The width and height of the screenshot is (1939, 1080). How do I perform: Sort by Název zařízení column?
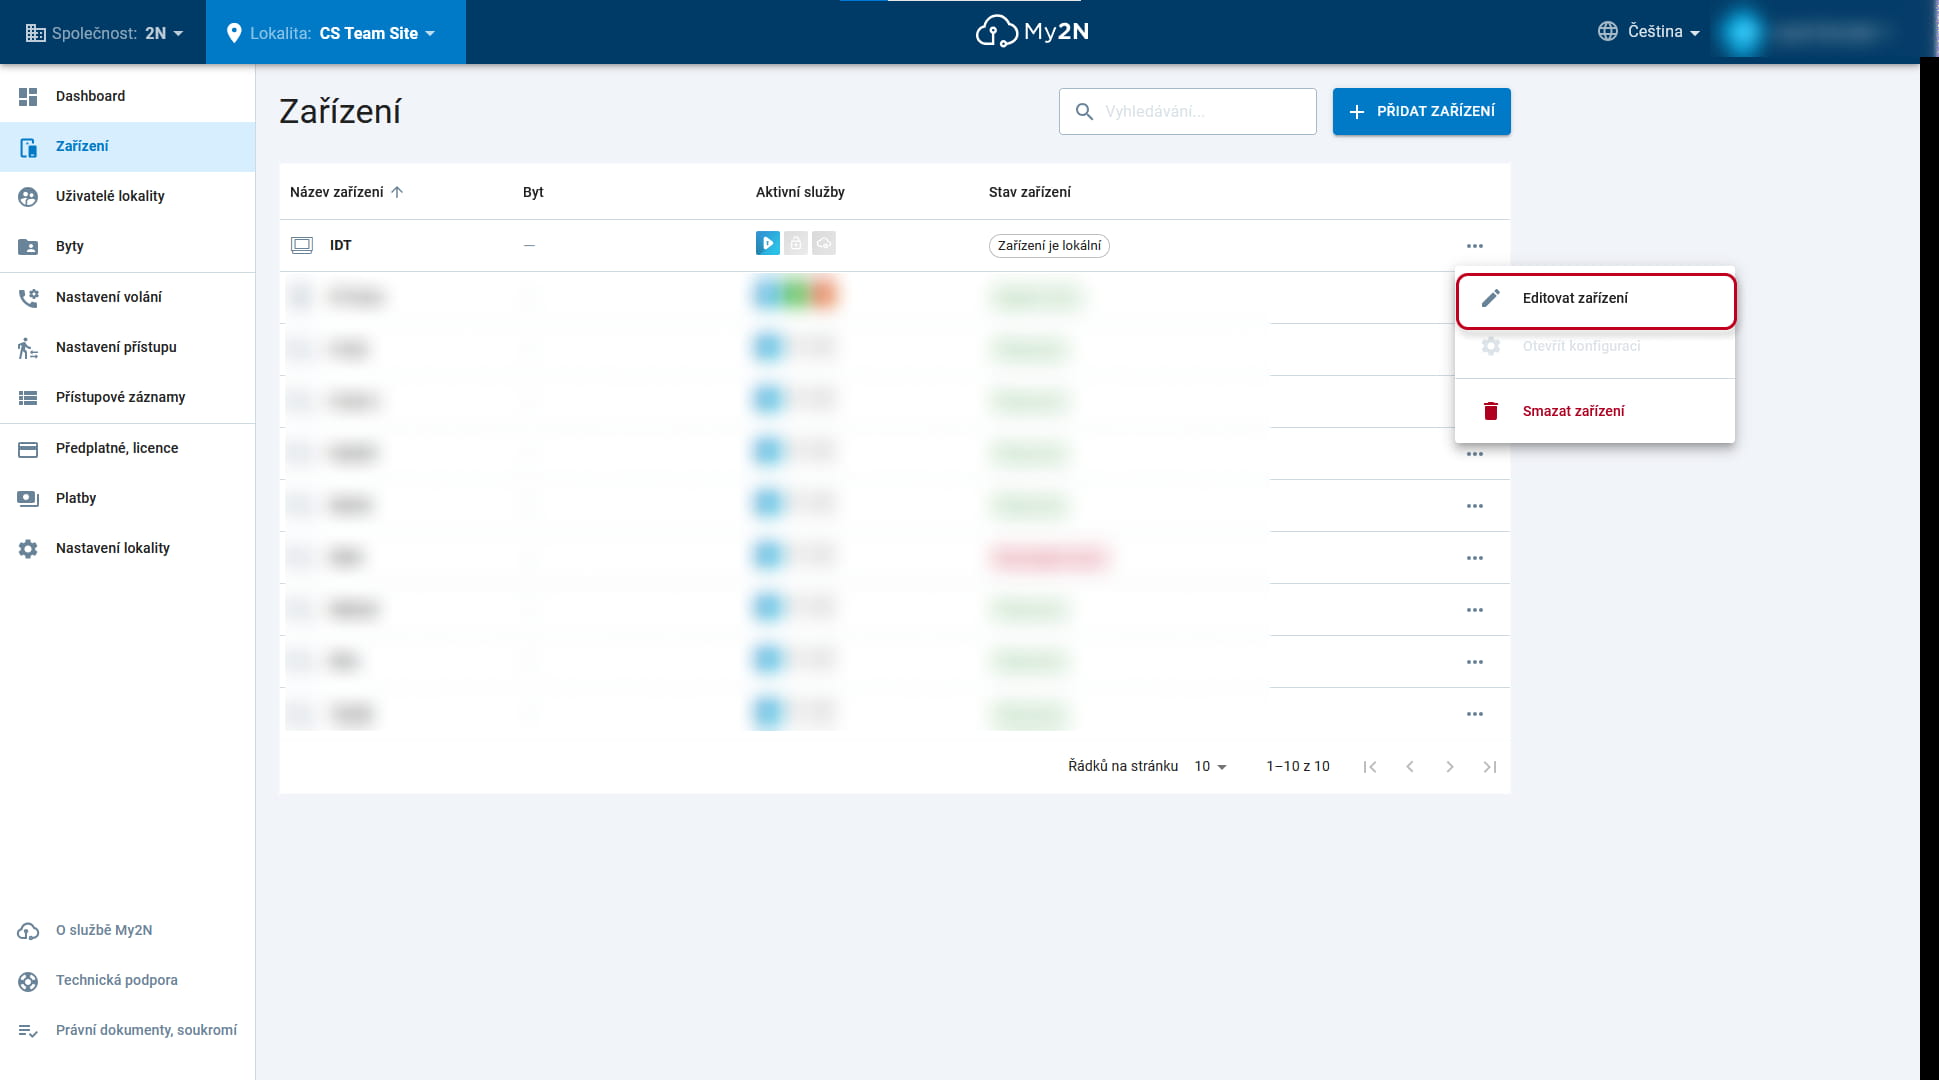[x=337, y=192]
